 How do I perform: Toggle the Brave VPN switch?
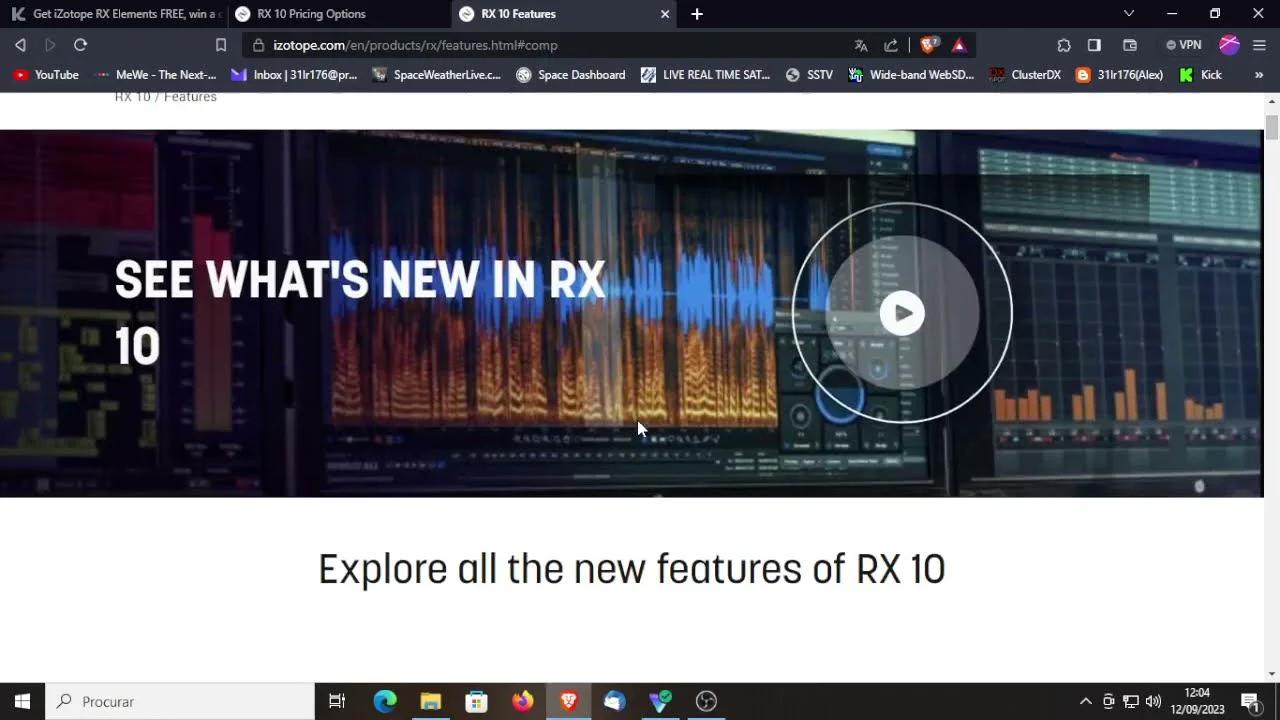click(1183, 44)
